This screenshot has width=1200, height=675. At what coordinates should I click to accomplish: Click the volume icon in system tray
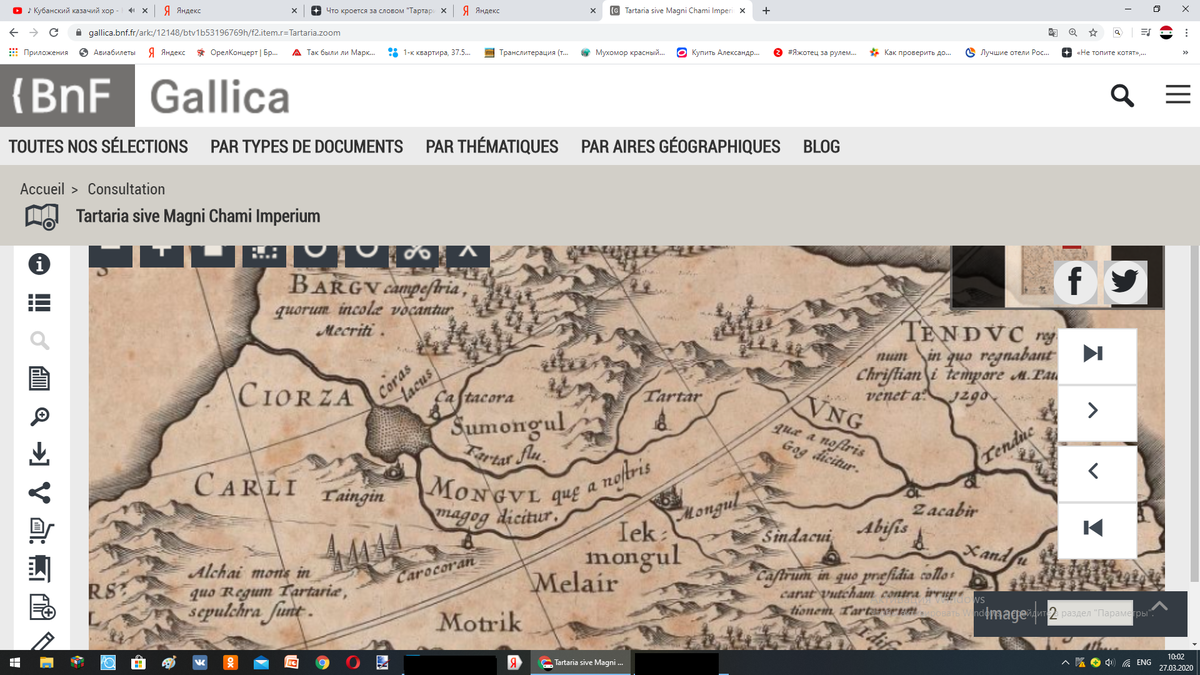click(1112, 663)
